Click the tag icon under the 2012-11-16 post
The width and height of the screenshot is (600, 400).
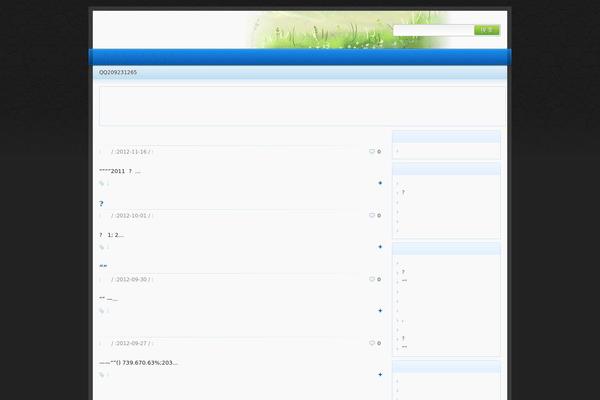click(x=102, y=183)
